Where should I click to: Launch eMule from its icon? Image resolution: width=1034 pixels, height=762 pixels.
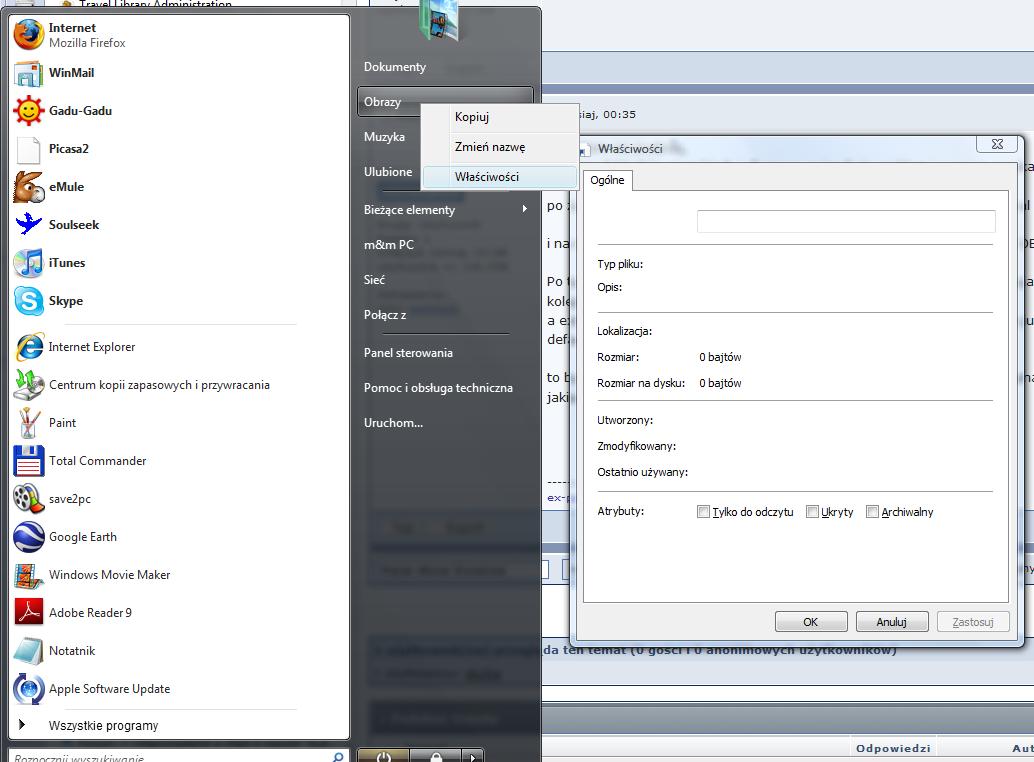pos(28,187)
